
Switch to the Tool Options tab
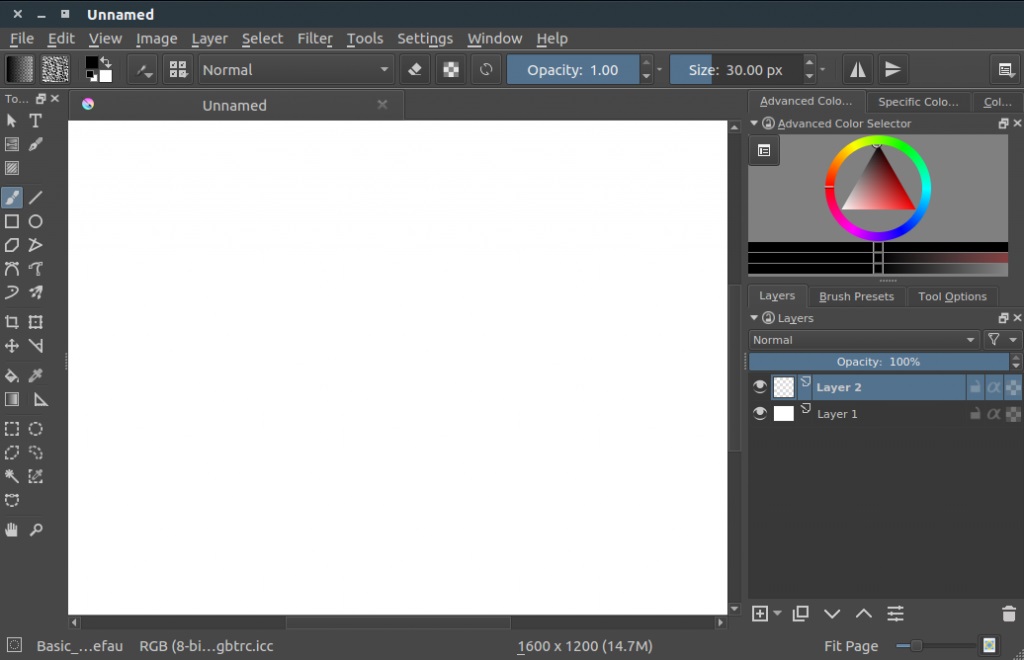coord(952,296)
